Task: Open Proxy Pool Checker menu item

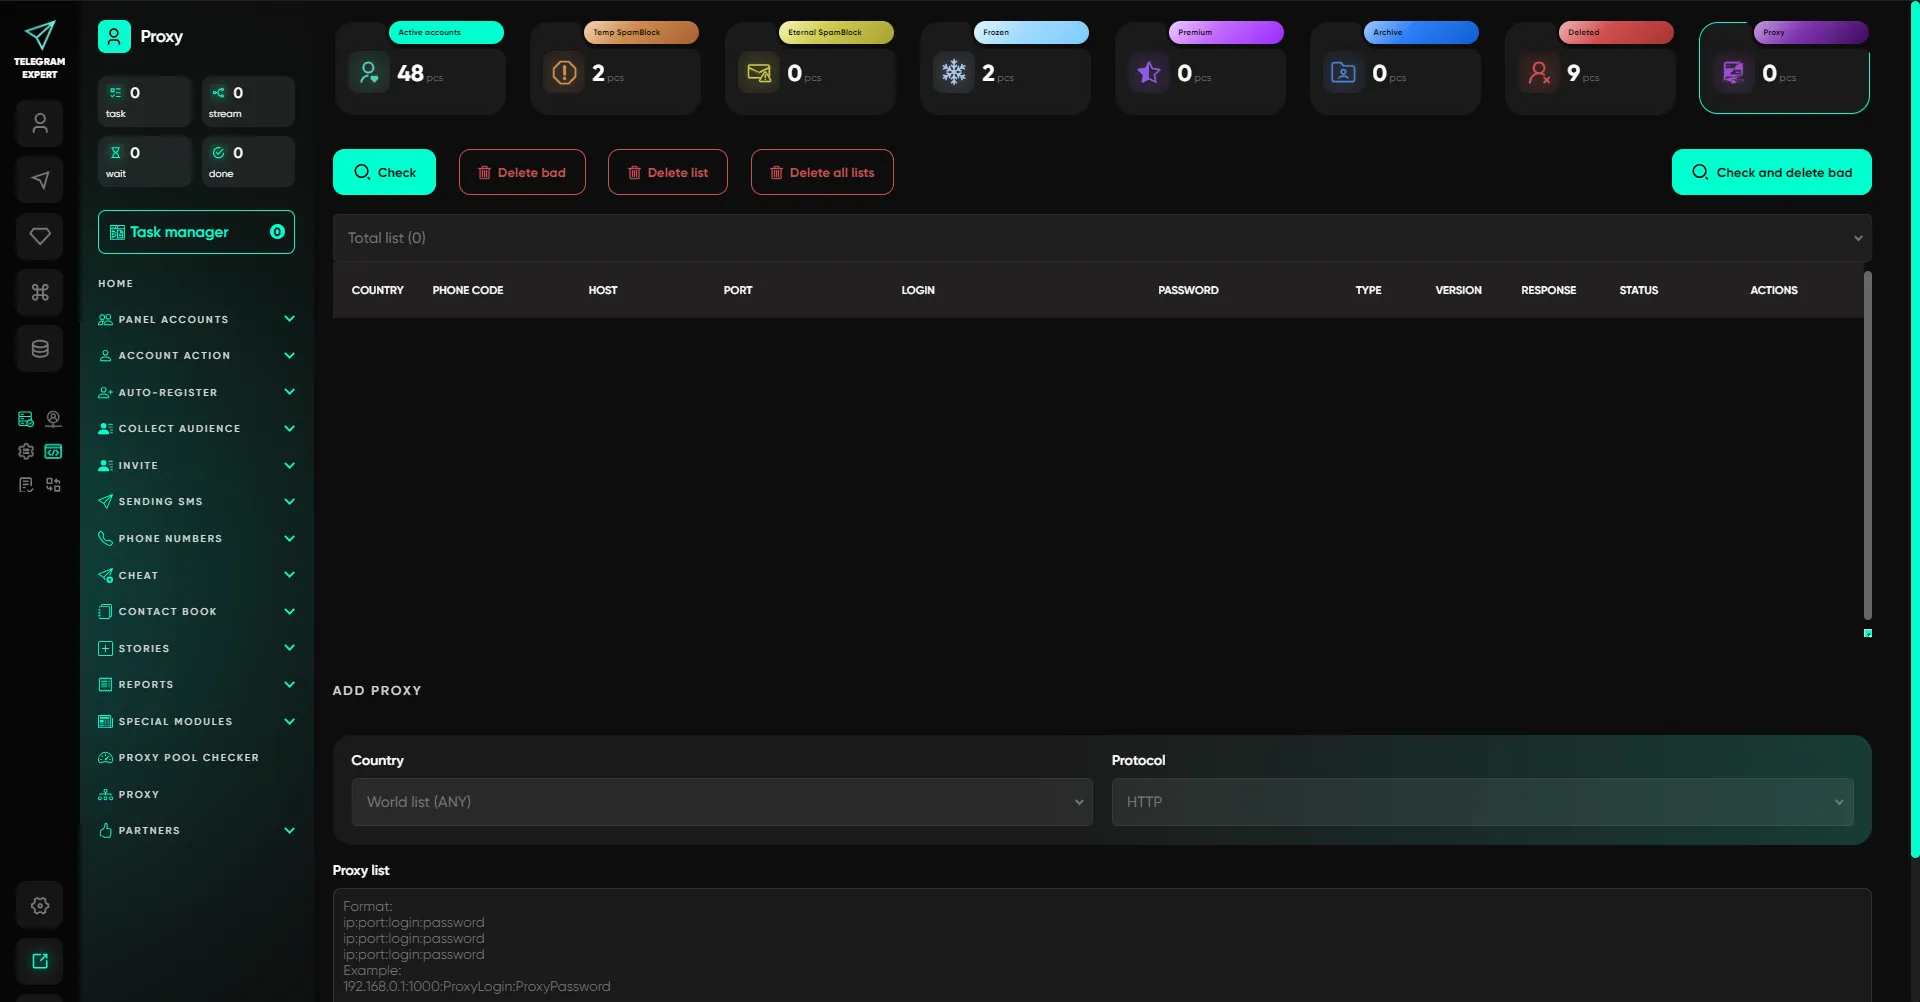Action: (x=188, y=758)
